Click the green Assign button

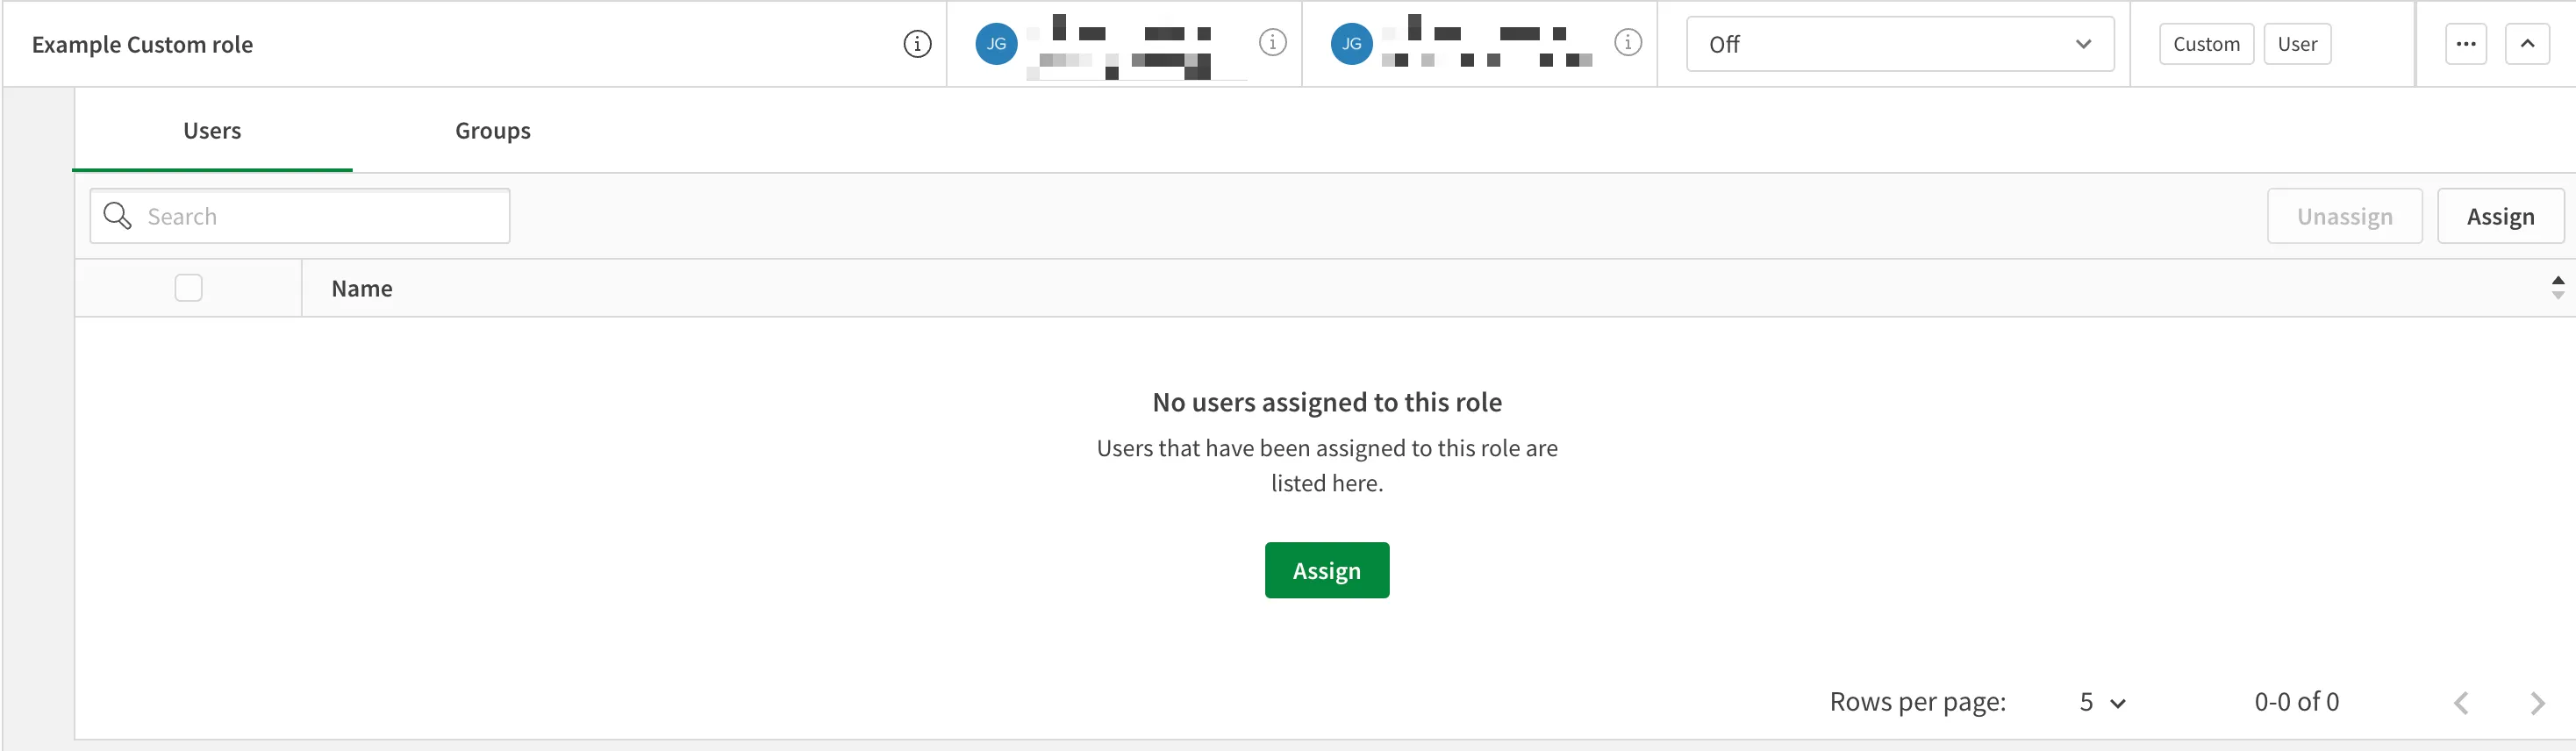[1326, 570]
